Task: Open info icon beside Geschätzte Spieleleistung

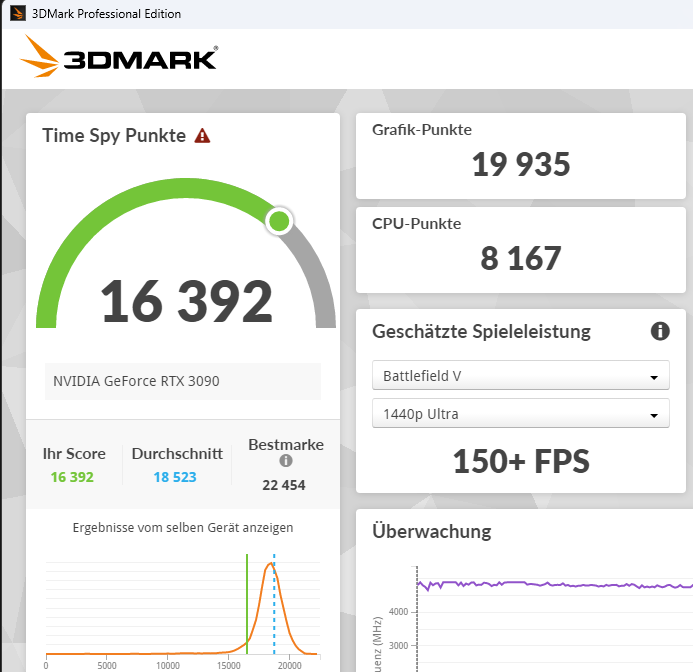Action: click(660, 331)
